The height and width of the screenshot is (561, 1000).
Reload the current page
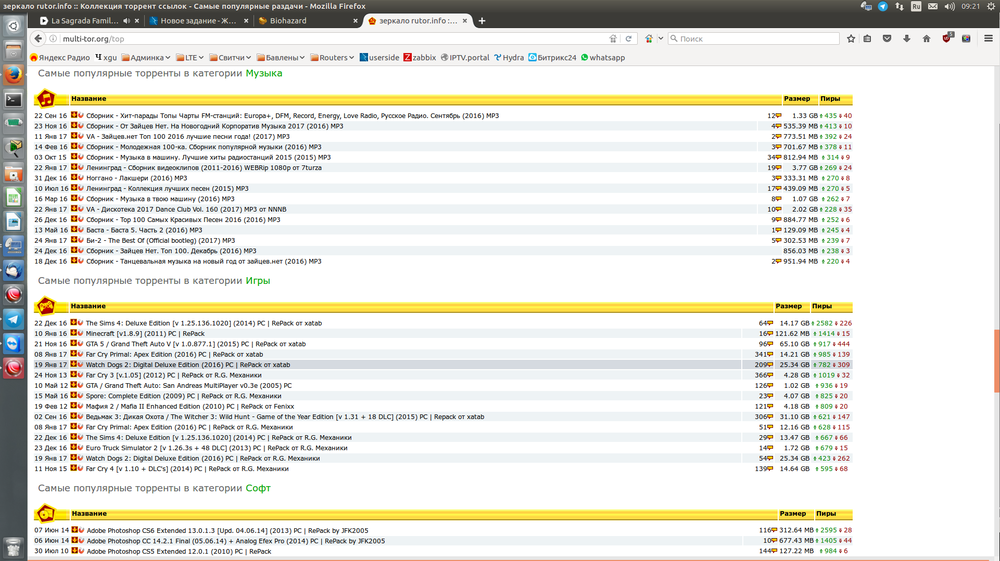point(628,39)
